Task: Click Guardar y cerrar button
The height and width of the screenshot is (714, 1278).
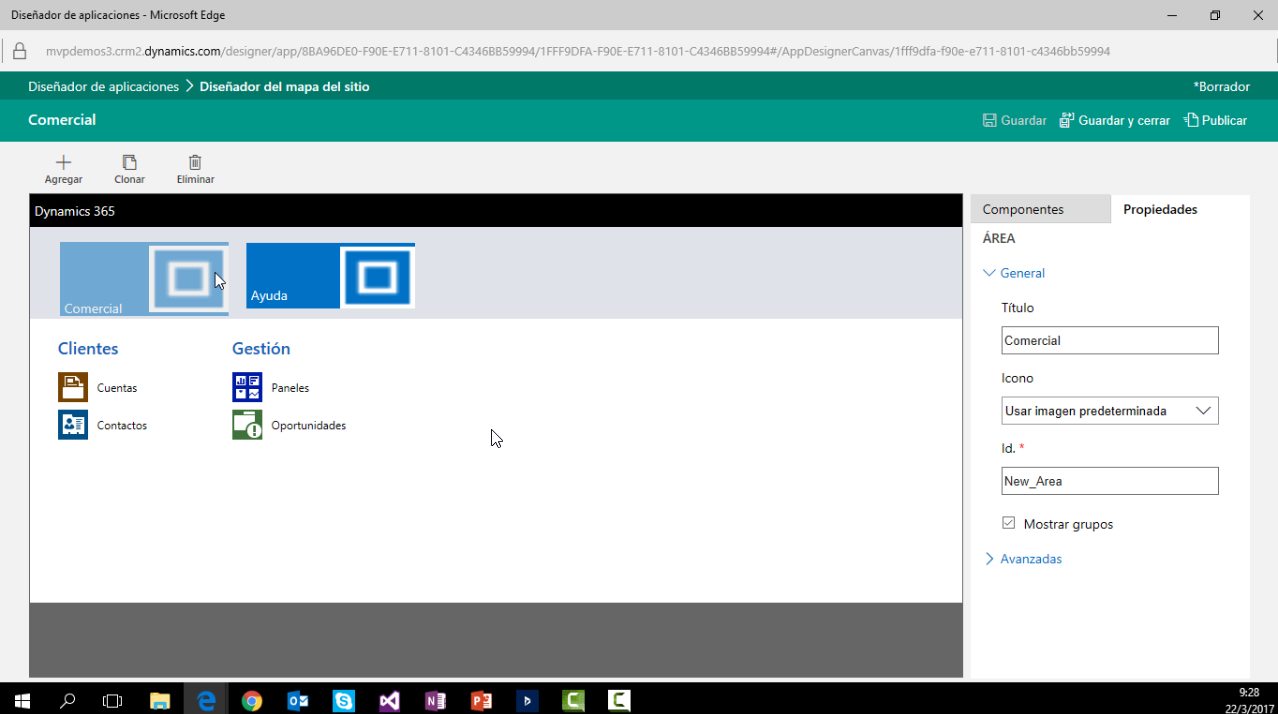Action: (x=1115, y=120)
